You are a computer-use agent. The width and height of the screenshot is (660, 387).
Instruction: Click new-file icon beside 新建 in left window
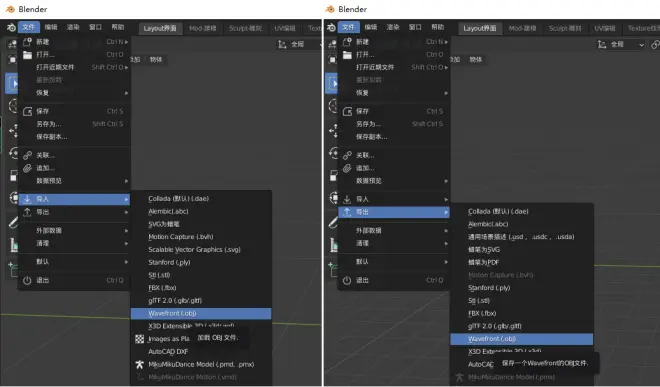(x=27, y=42)
